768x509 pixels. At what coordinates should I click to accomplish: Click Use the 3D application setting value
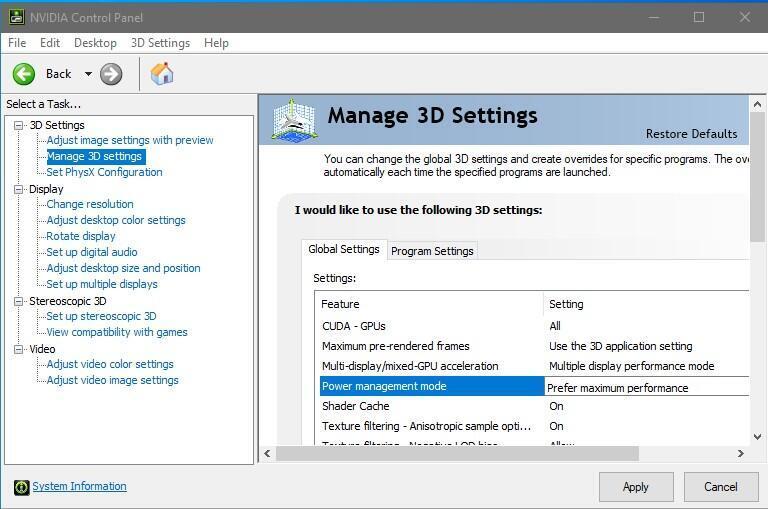pos(621,346)
